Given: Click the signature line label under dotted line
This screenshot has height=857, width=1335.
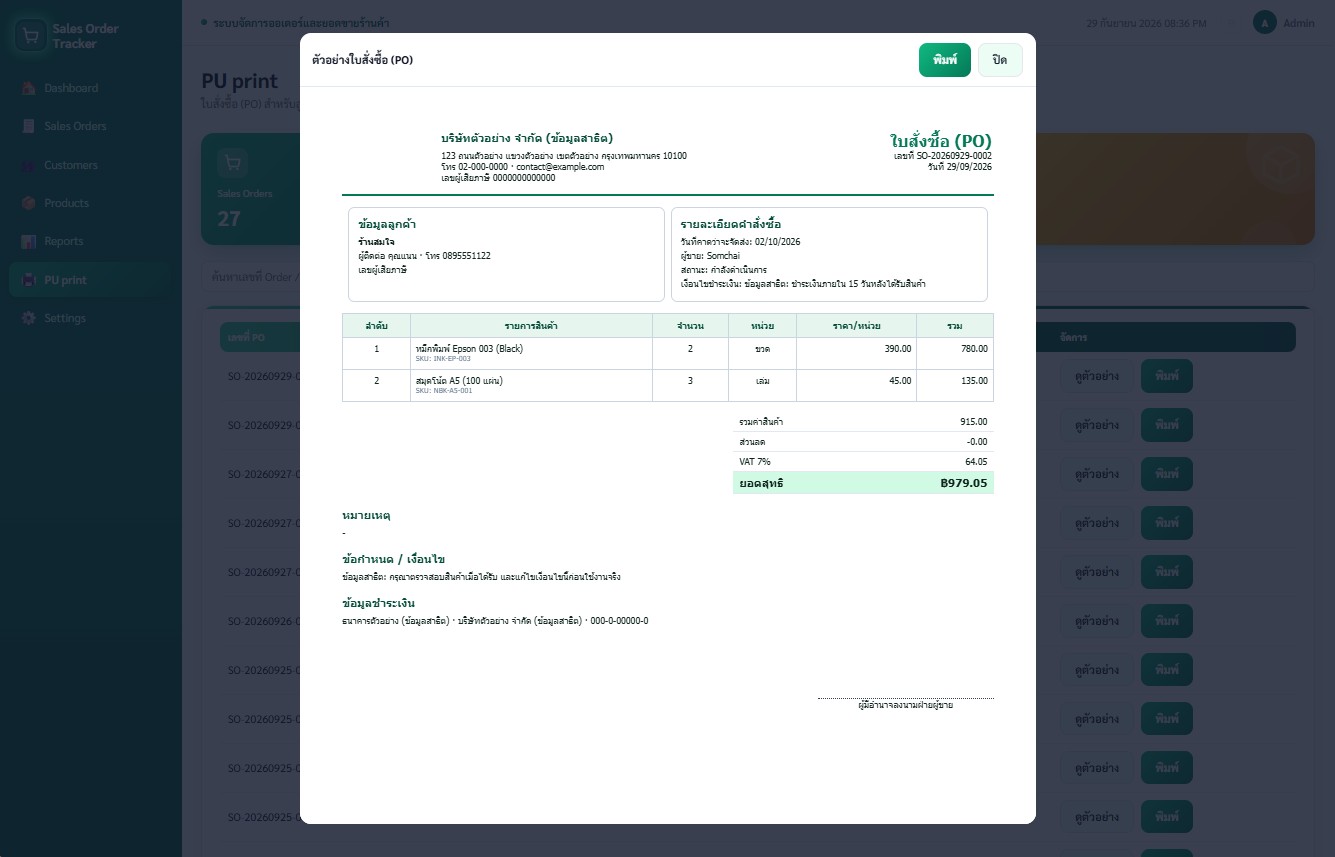Looking at the screenshot, I should point(906,705).
